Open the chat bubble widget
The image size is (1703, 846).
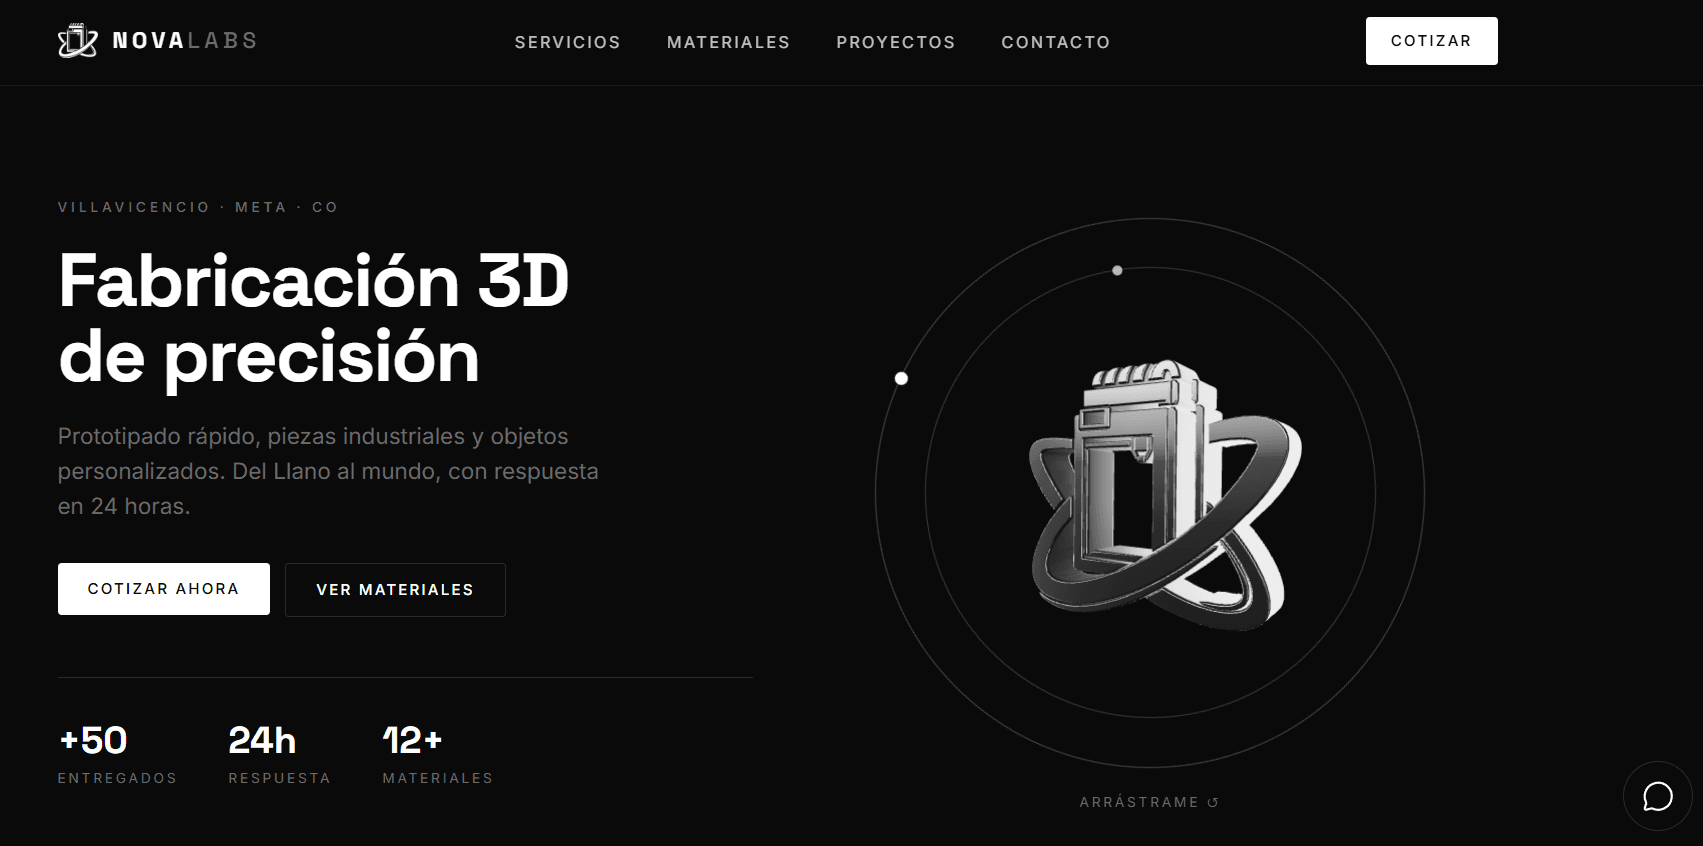pos(1657,796)
